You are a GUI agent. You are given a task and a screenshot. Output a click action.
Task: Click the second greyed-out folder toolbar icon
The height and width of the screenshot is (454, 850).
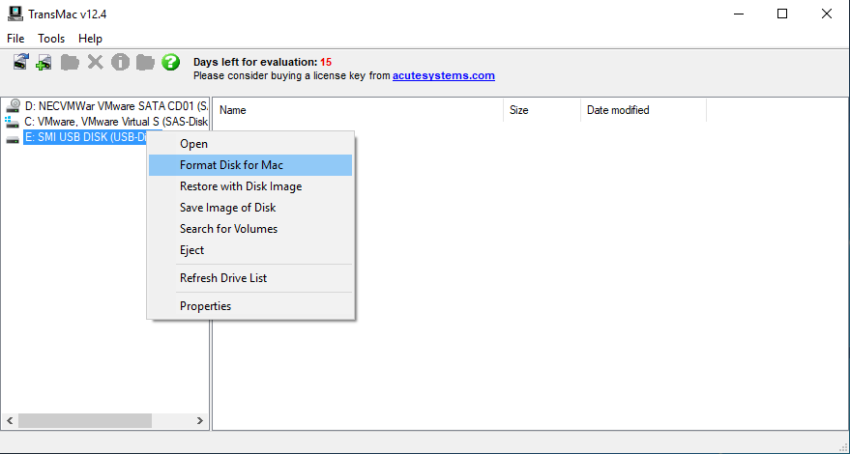point(145,62)
